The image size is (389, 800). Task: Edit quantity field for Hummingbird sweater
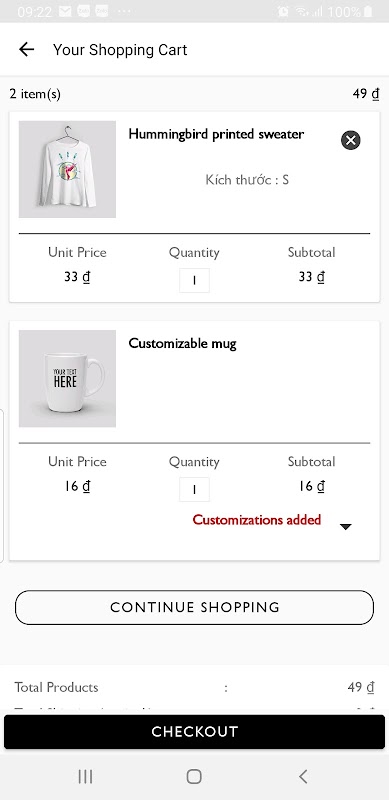point(194,281)
